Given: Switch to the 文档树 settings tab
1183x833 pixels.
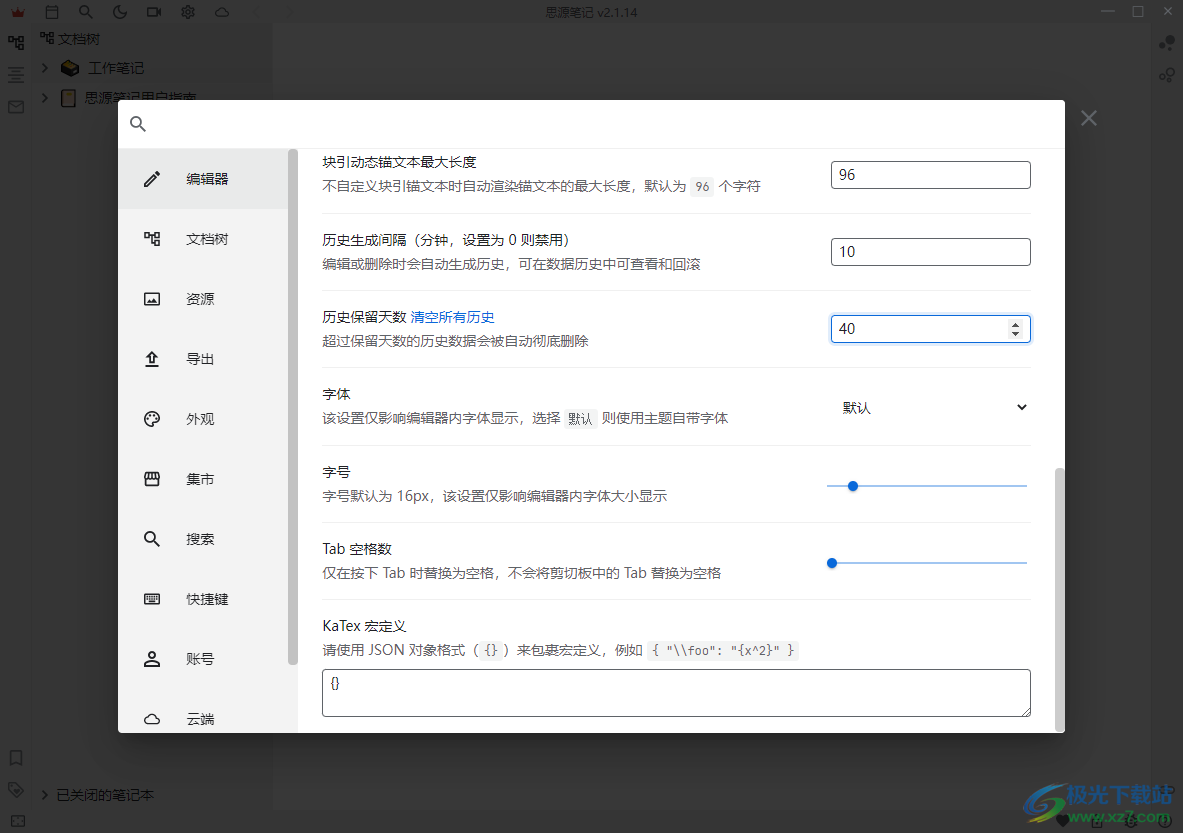Looking at the screenshot, I should point(204,239).
